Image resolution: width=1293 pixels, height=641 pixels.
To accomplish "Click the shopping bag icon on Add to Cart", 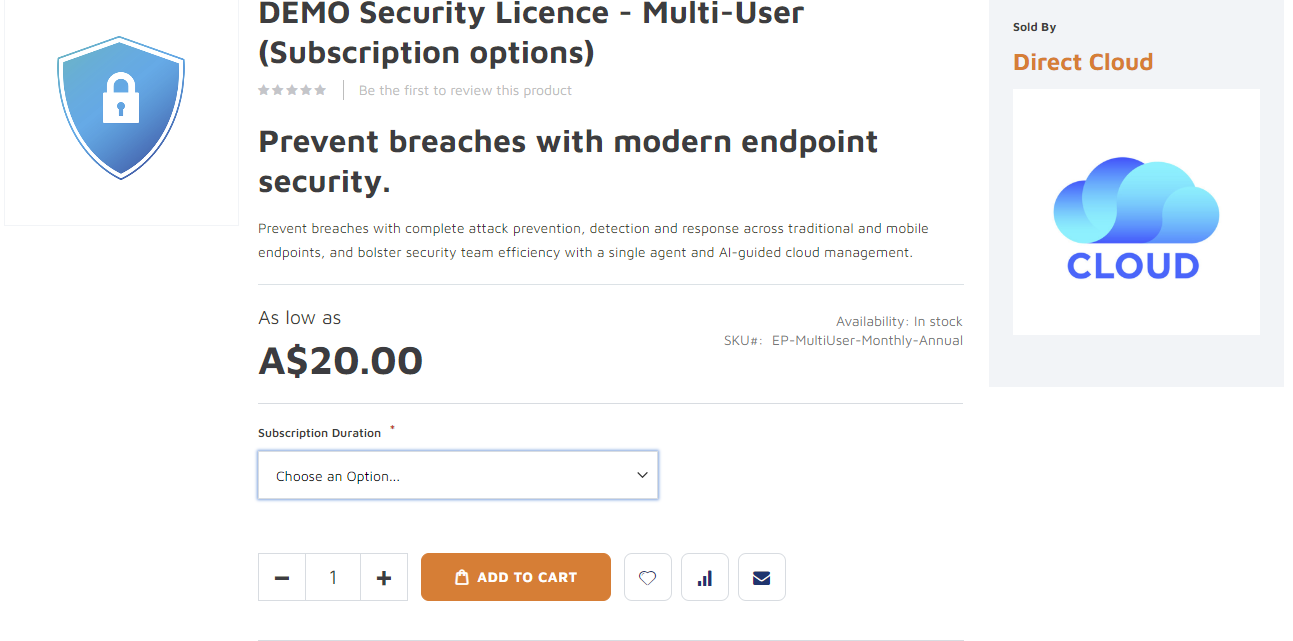I will [461, 577].
